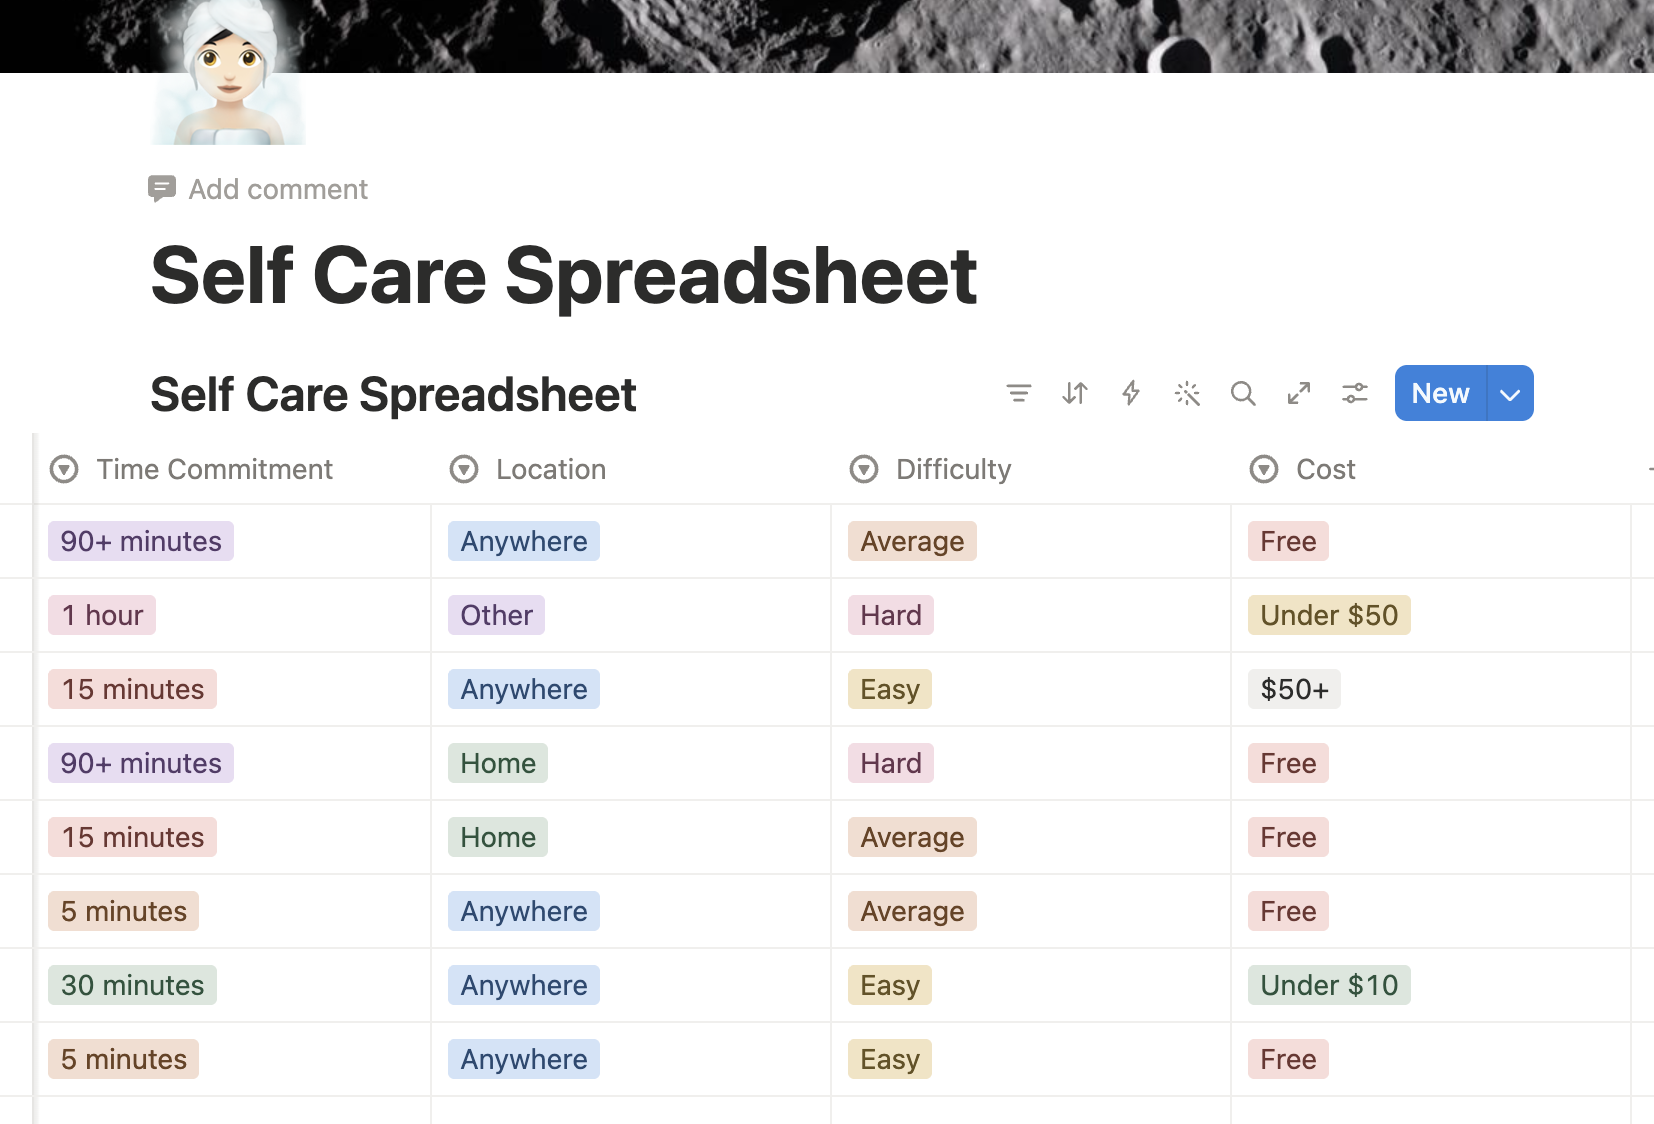Click the woman in steamy room page icon

tap(229, 72)
